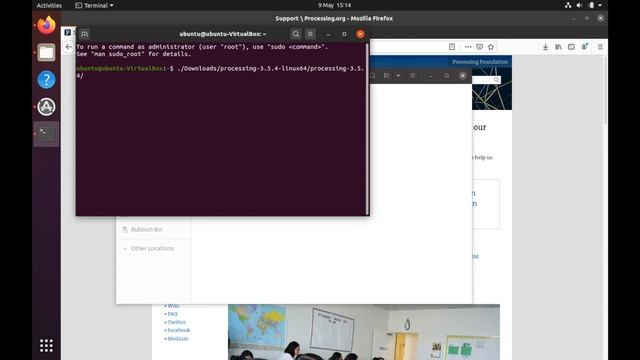The image size is (640, 360).
Task: Click the terminal window scrollbar
Action: (x=367, y=129)
